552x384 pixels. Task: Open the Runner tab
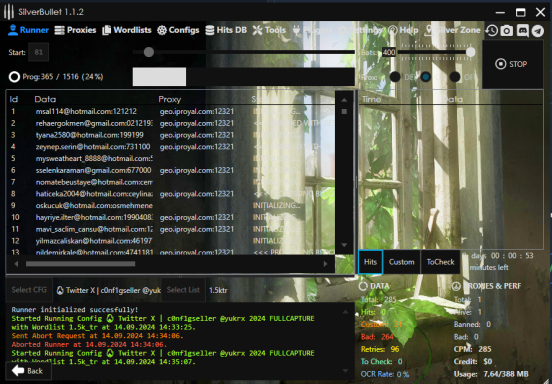[x=28, y=30]
